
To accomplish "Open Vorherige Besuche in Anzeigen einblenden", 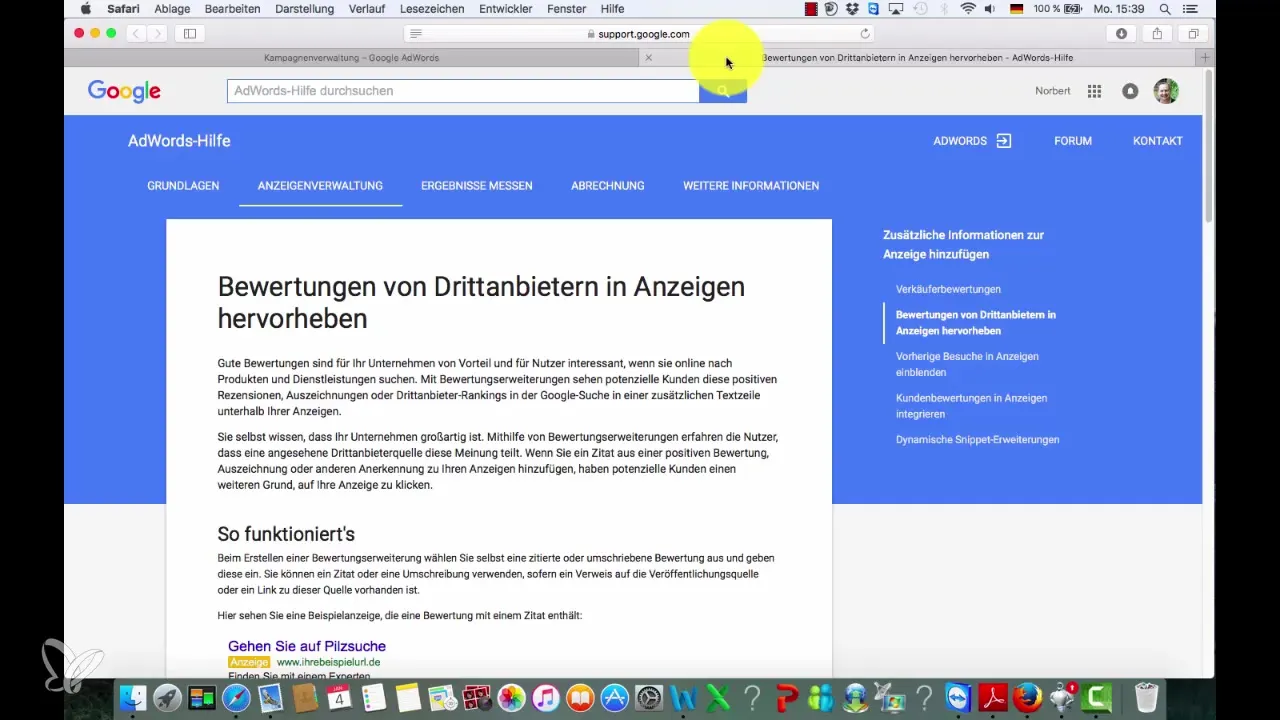I will [967, 364].
